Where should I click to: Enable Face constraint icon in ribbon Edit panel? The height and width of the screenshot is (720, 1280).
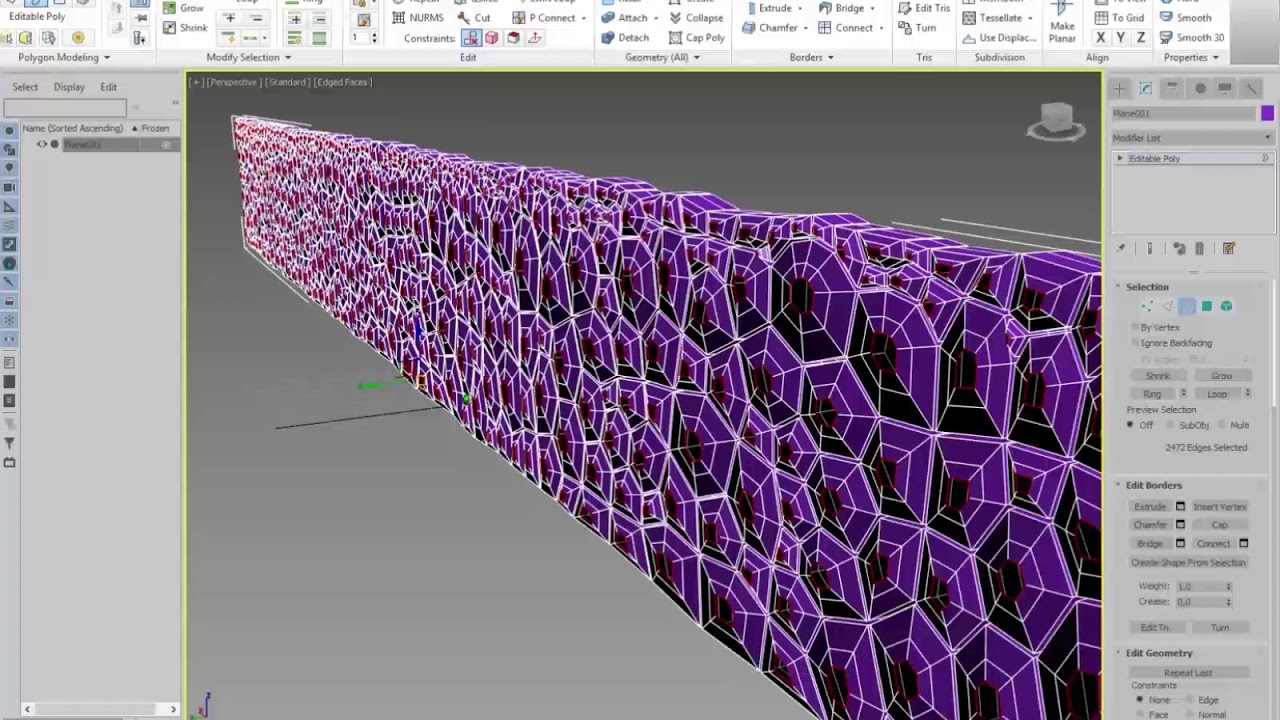(x=513, y=38)
